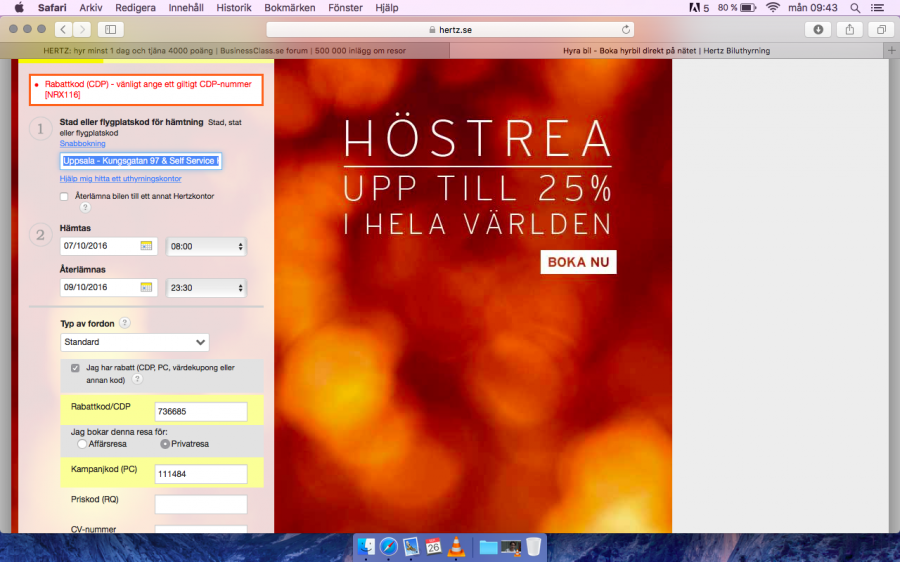Open the folder stack in Dock
The width and height of the screenshot is (900, 562).
click(x=488, y=548)
